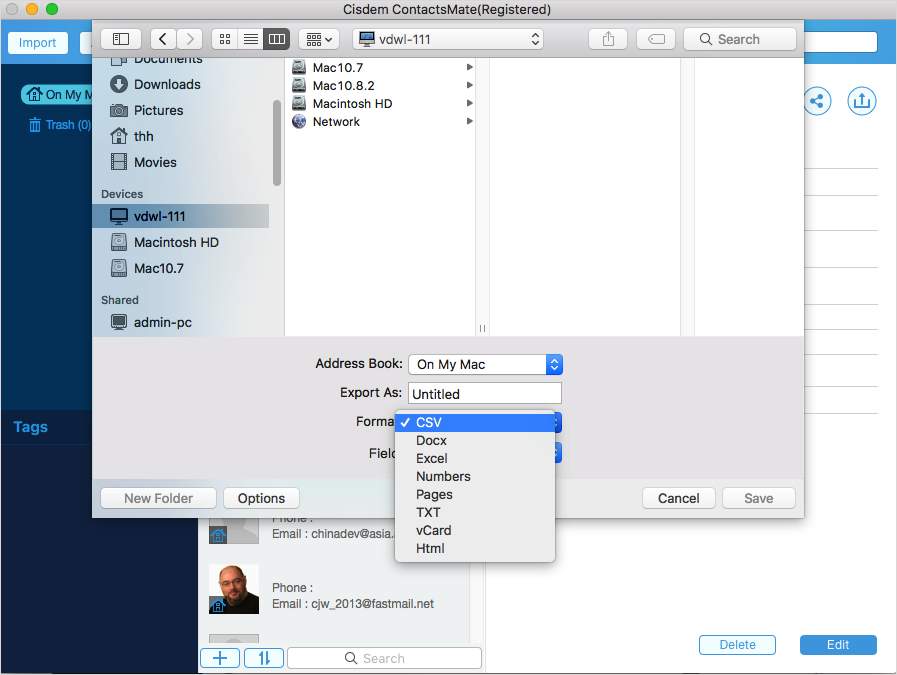Choose Docx from the format menu
The width and height of the screenshot is (897, 675).
(x=475, y=440)
